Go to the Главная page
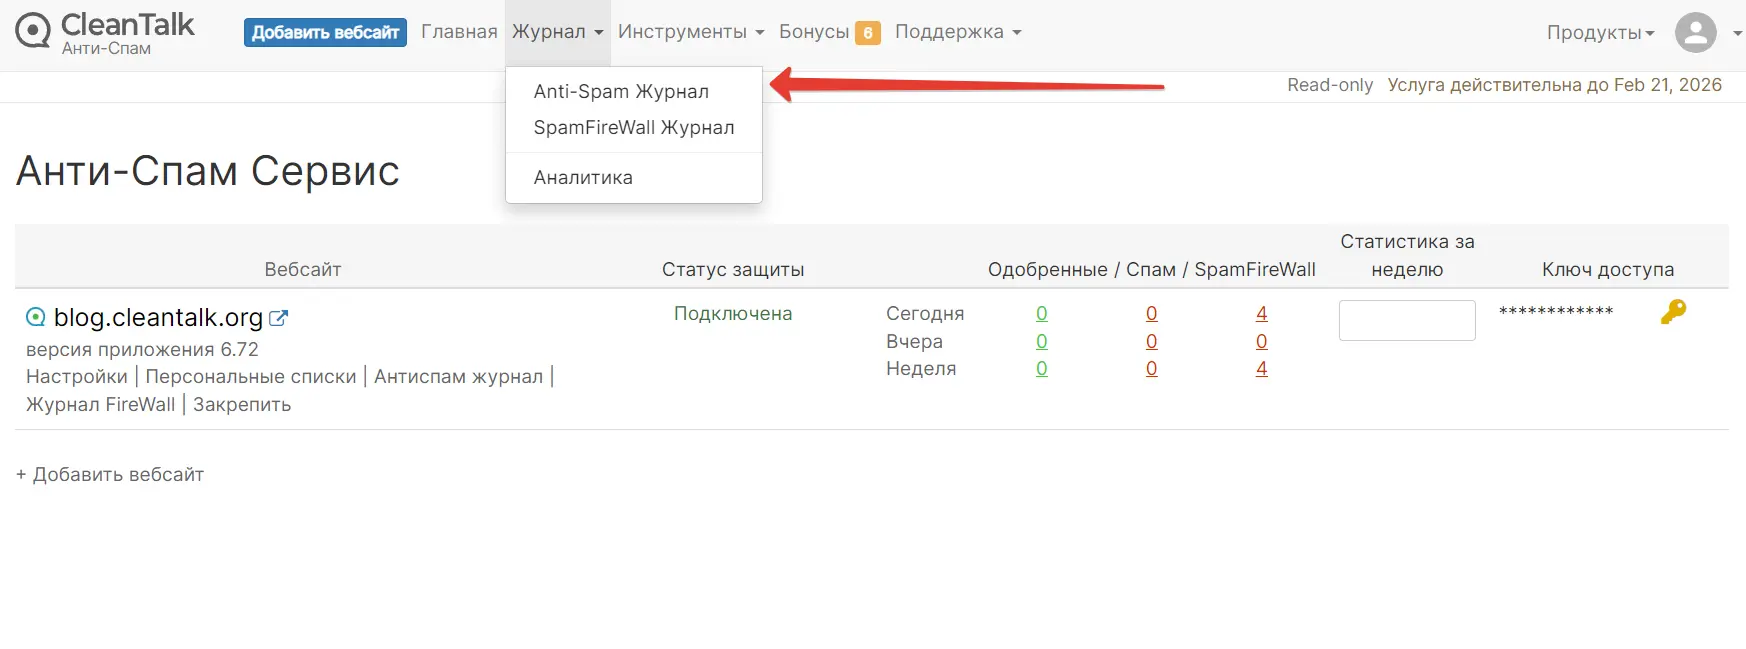Screen dimensions: 1746x649 coord(459,32)
